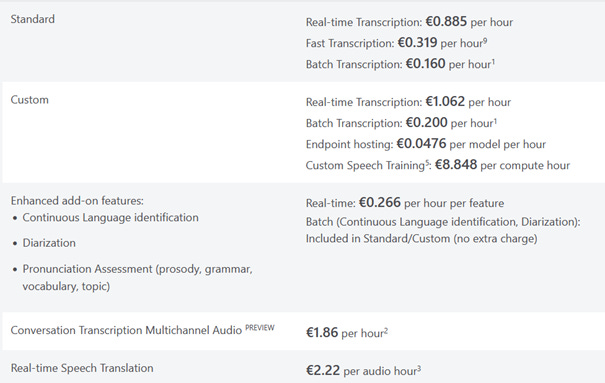Click the Custom tier label
Viewport: 605px width, 383px height.
click(x=29, y=100)
